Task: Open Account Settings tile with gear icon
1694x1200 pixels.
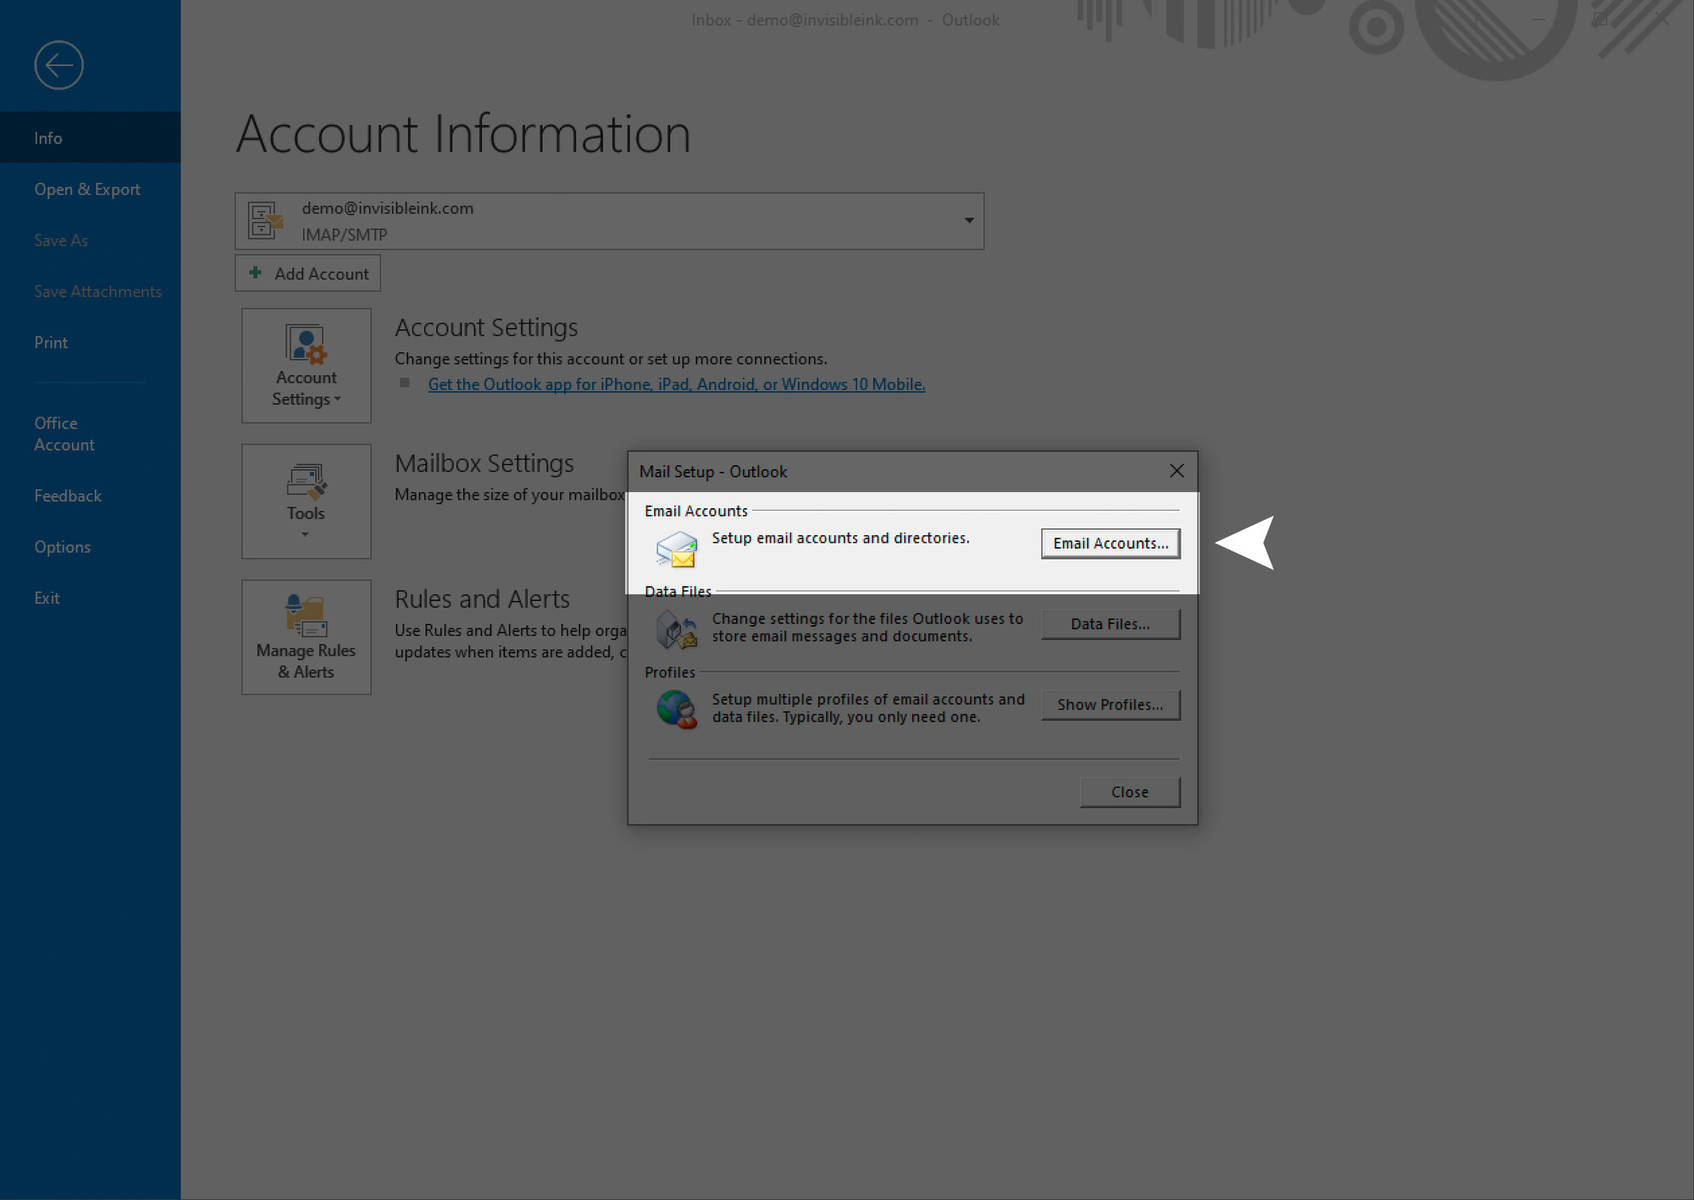Action: point(306,365)
